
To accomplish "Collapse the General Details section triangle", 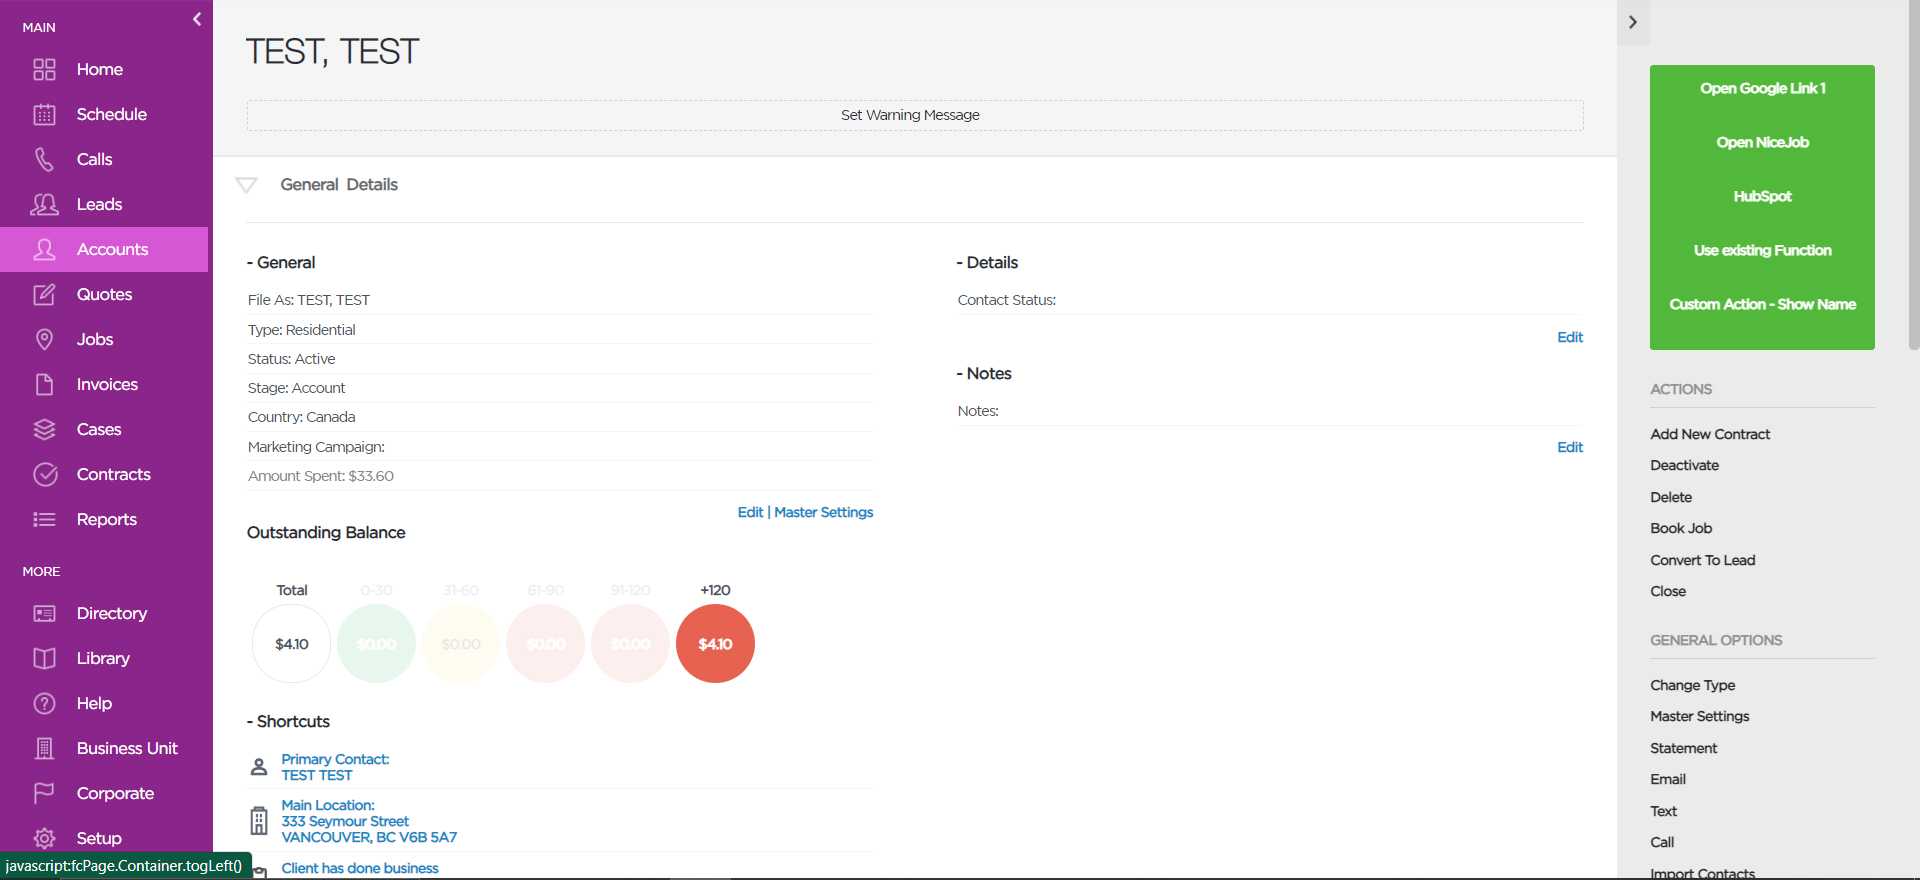I will [x=246, y=185].
